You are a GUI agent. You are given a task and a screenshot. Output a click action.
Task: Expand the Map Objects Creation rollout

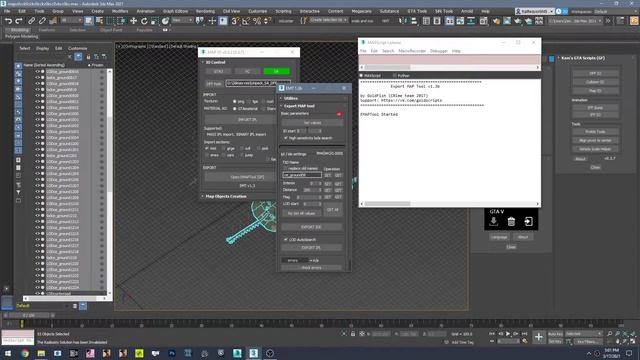(226, 196)
